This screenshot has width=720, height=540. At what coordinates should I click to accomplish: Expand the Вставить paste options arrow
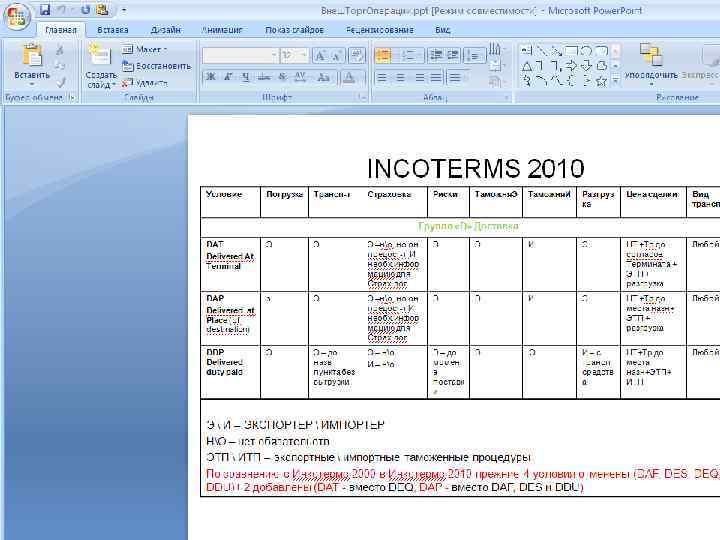tap(32, 84)
